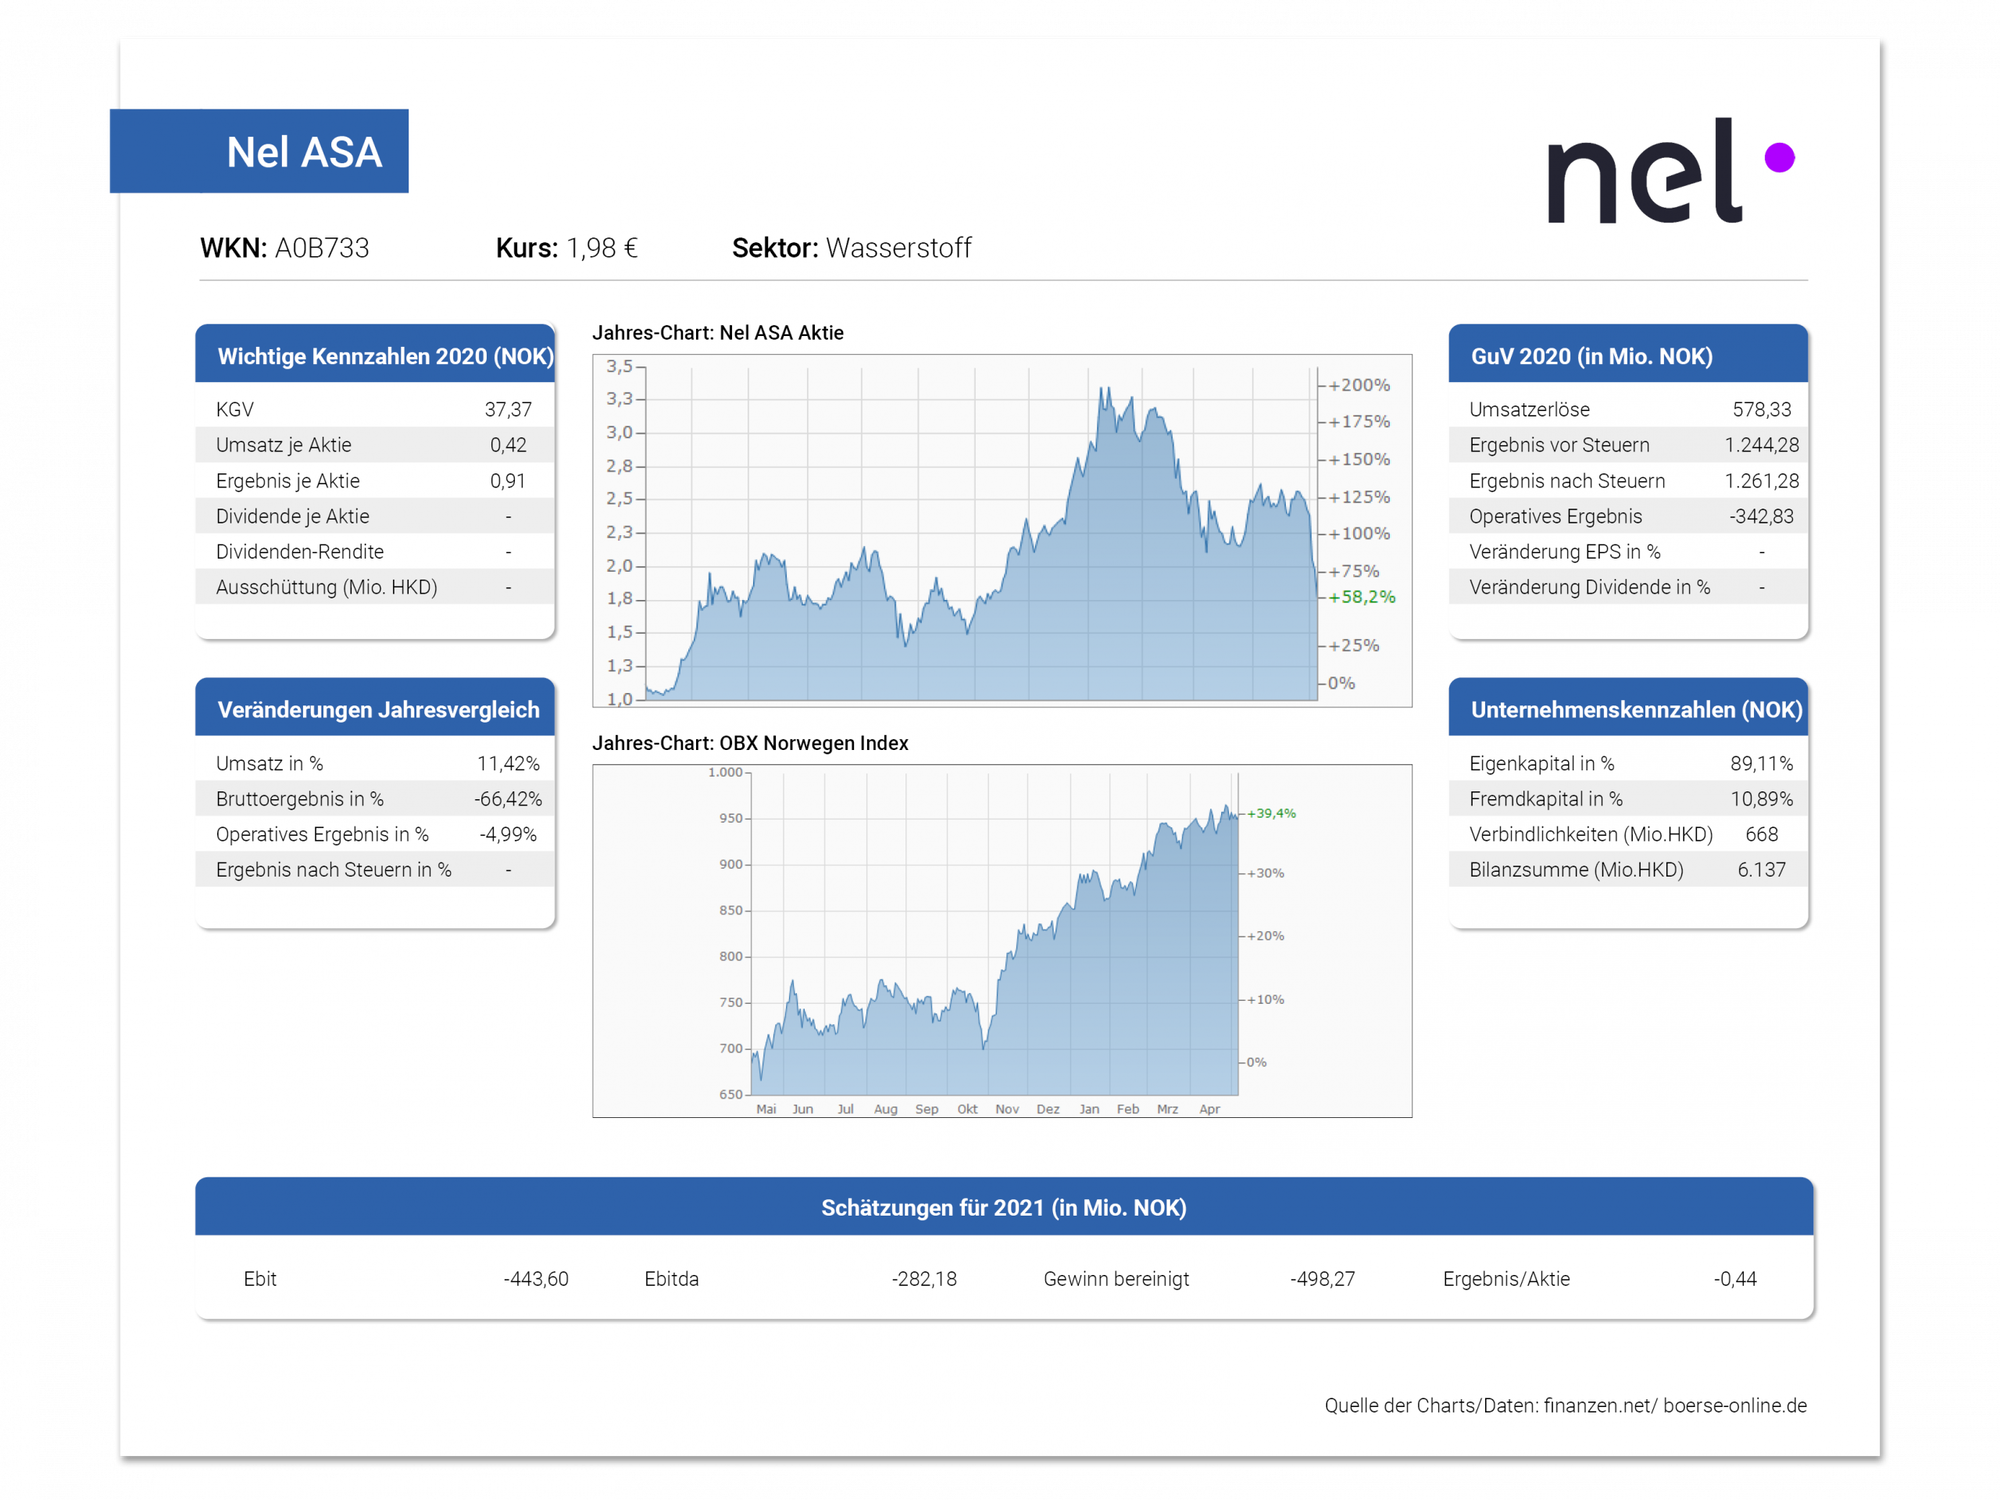Click the Jahres-Chart: OBX Norwegen Index title
Image resolution: width=2000 pixels, height=1500 pixels.
[x=750, y=743]
